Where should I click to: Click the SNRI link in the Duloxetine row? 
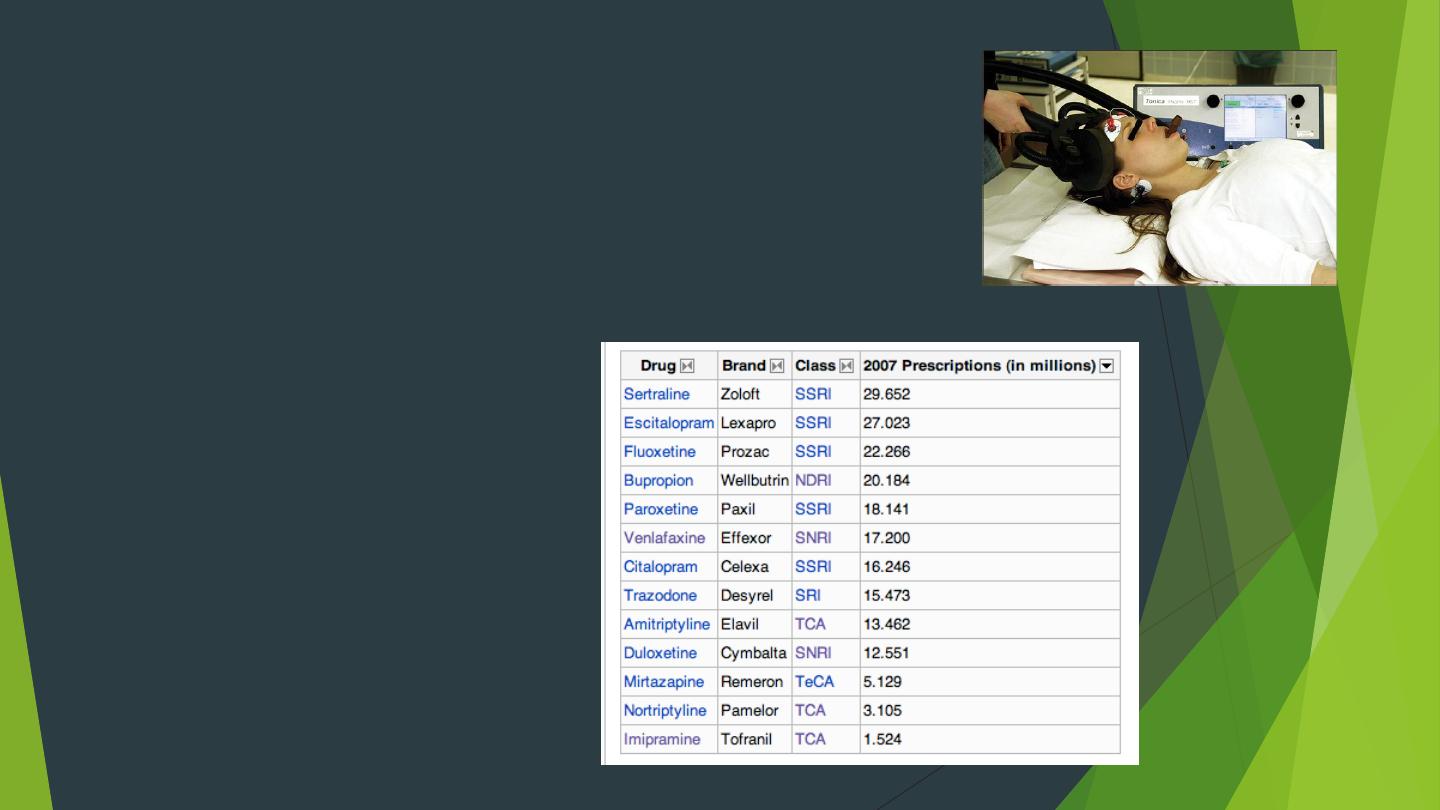click(813, 653)
